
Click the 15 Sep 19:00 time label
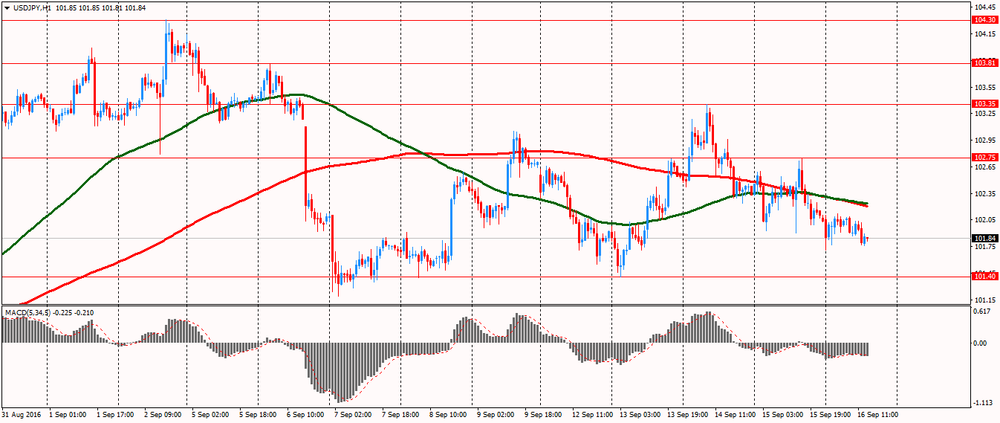click(829, 414)
